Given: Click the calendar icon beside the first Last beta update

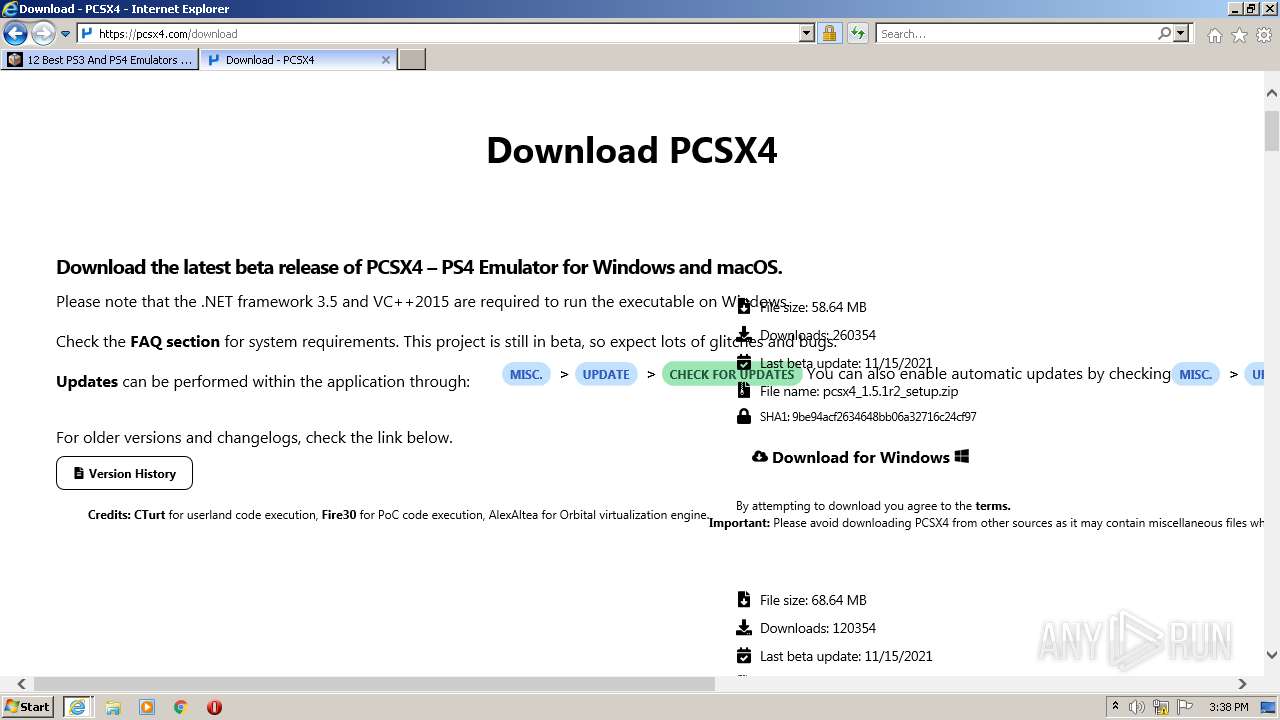Looking at the screenshot, I should (x=743, y=363).
